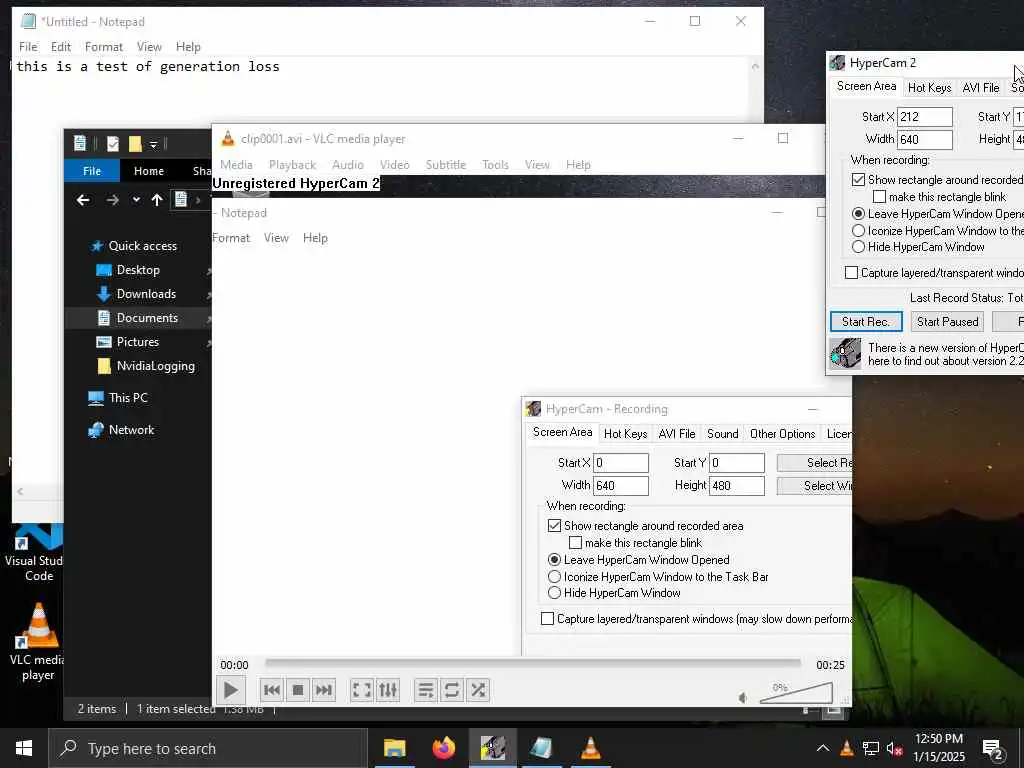The image size is (1024, 768).
Task: Open VLC Subtitle menu
Action: coord(446,165)
